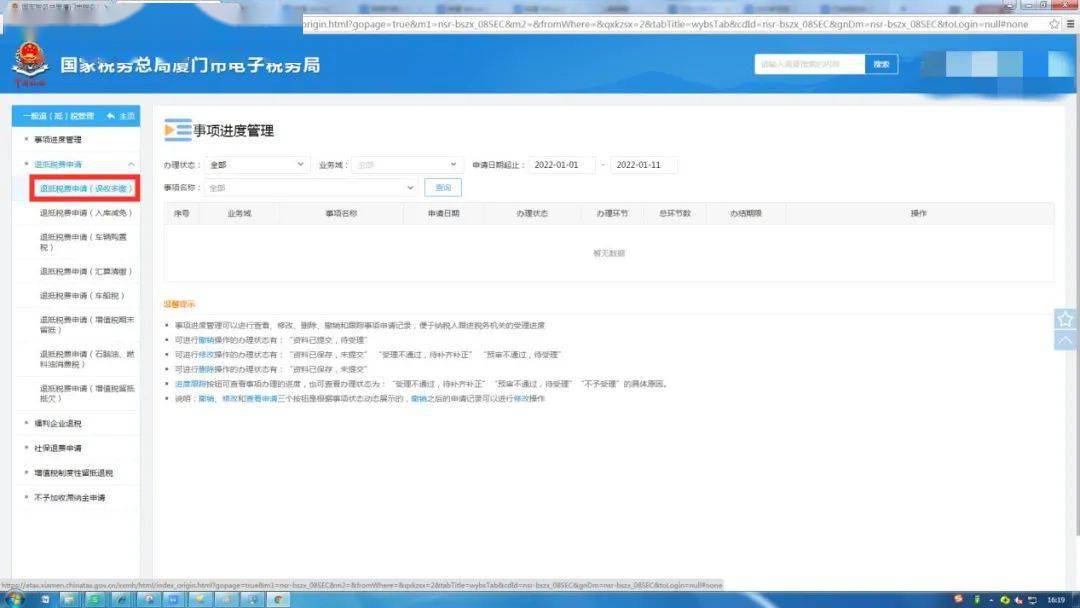Screen dimensions: 1080x608
Task: Click the 查询 button
Action: point(443,188)
